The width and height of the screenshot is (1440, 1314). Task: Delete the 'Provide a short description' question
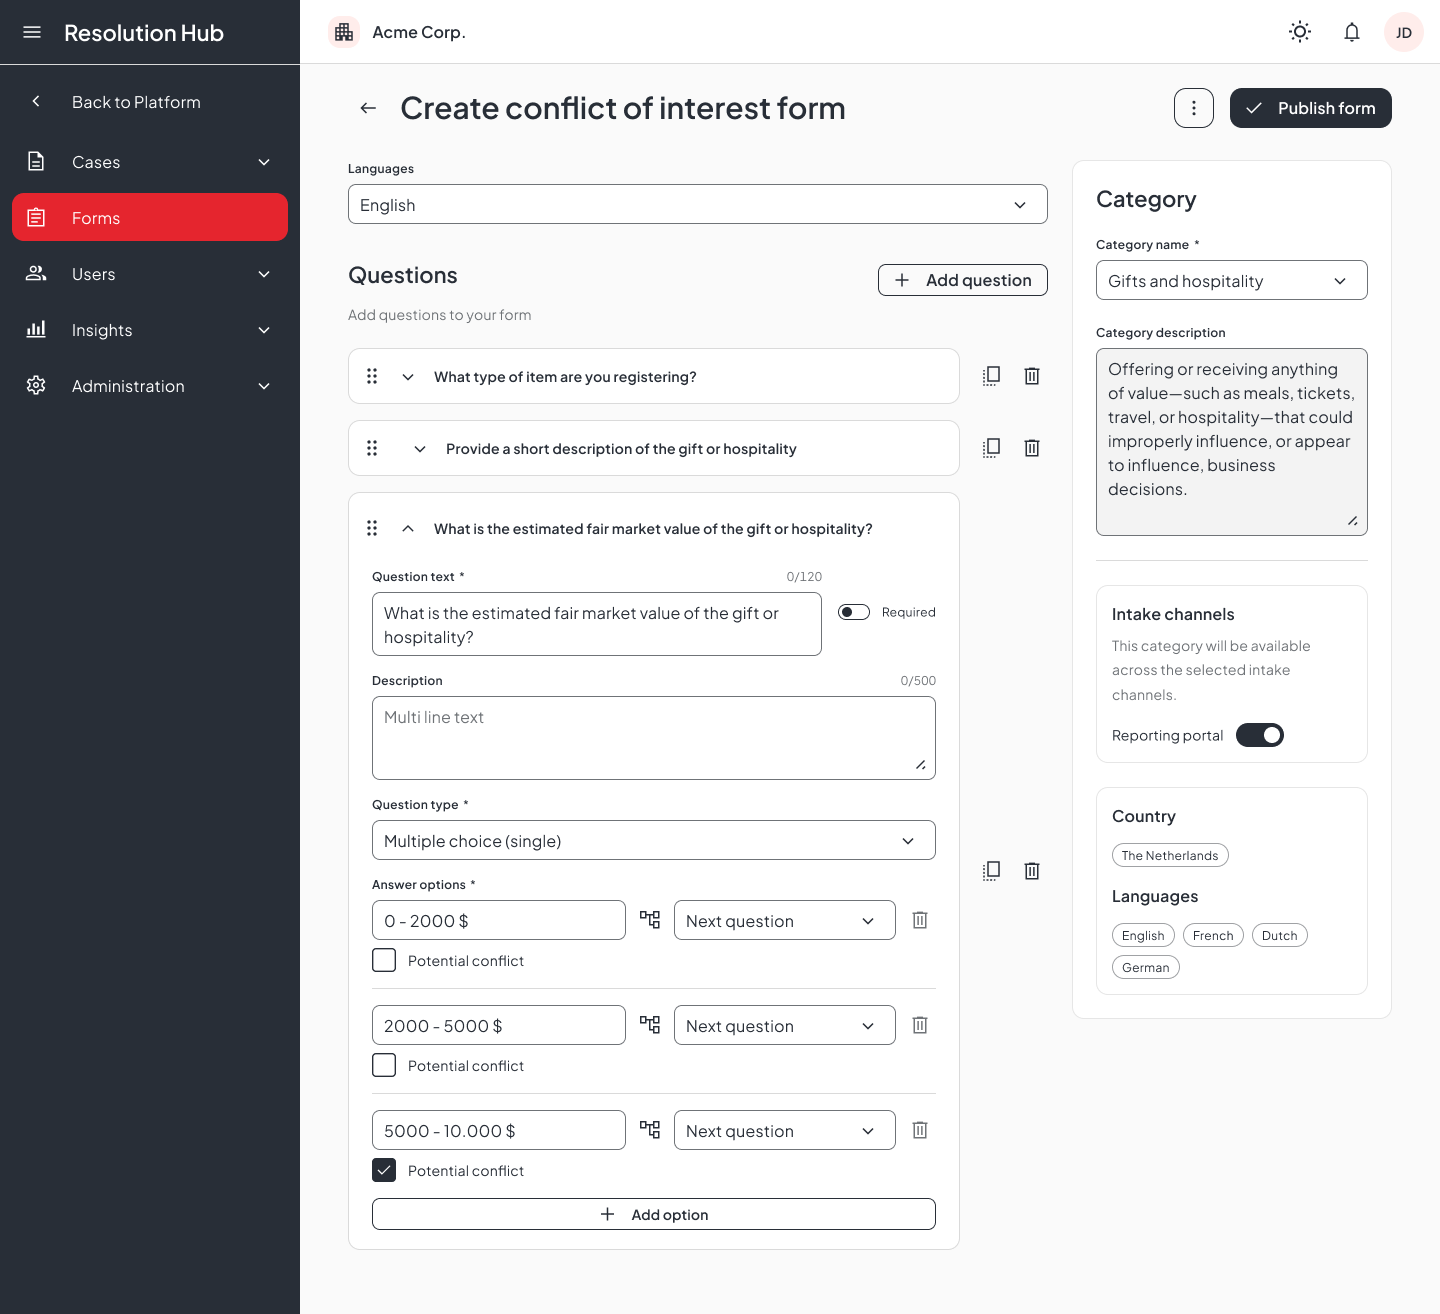click(x=1032, y=448)
